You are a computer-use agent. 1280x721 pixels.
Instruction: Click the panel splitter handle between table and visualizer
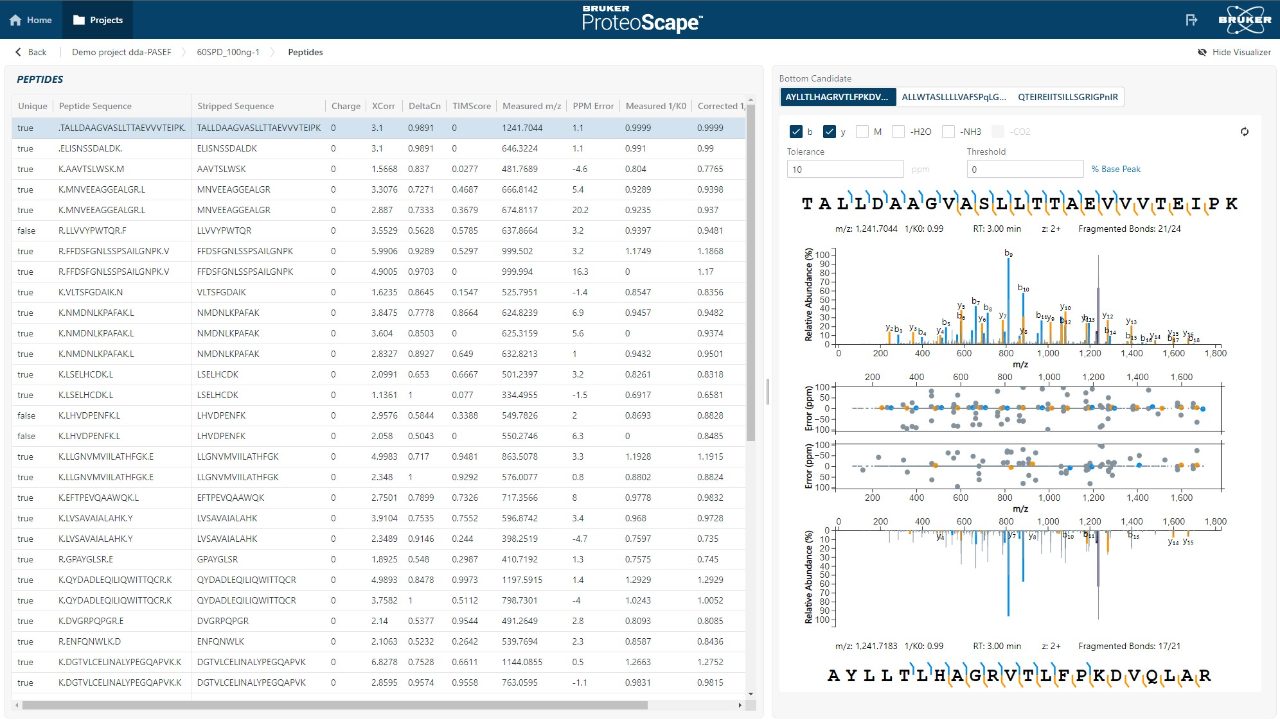[768, 391]
